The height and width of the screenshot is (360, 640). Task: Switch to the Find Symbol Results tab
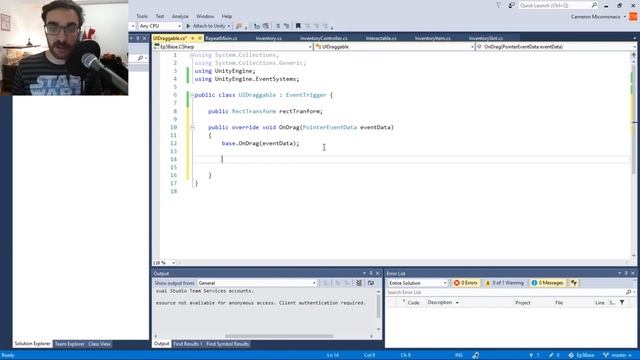(x=227, y=344)
